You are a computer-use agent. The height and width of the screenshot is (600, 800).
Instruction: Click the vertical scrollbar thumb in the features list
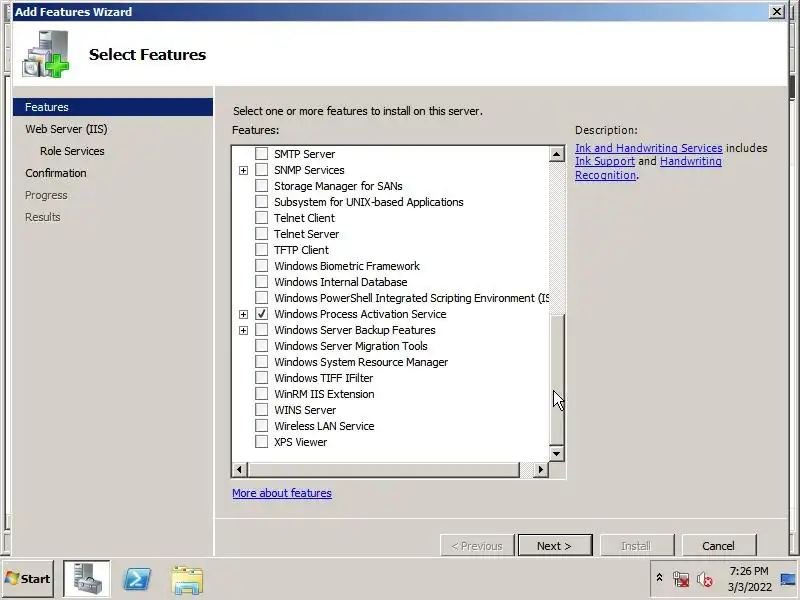click(x=557, y=379)
